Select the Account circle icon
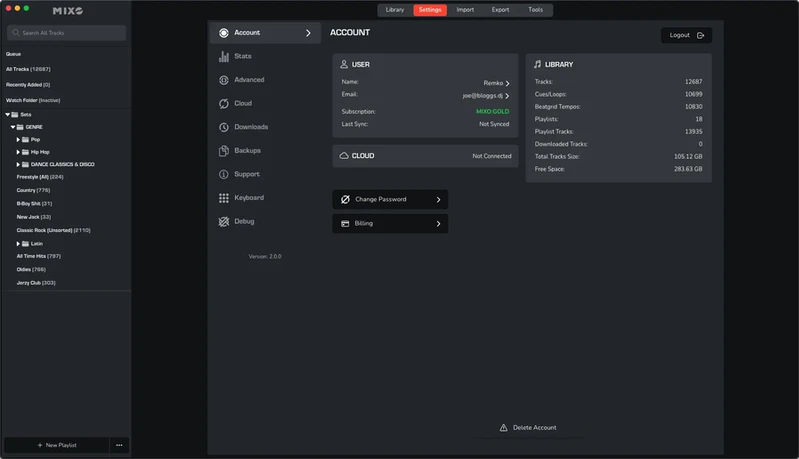The width and height of the screenshot is (799, 459). click(x=224, y=33)
